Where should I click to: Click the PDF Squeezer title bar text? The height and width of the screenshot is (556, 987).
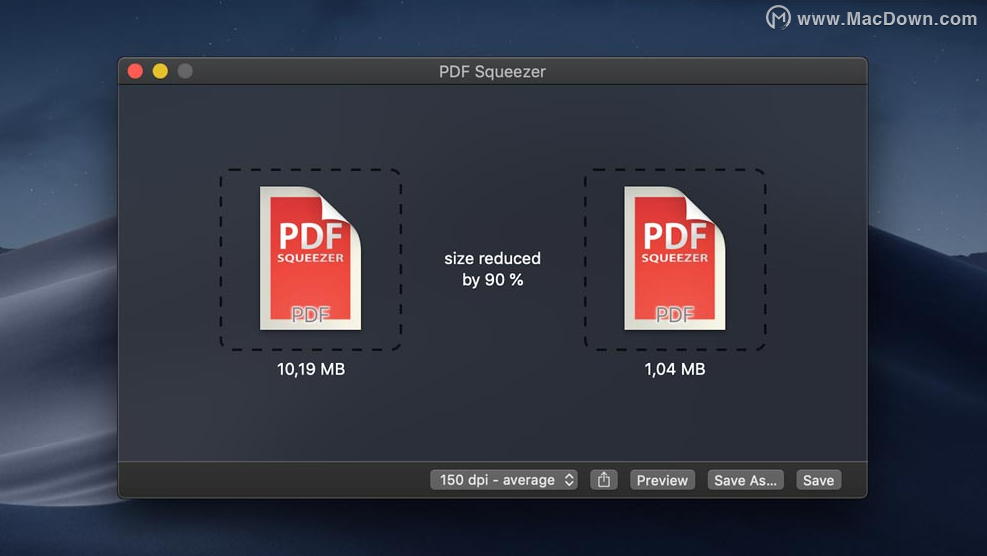pyautogui.click(x=492, y=72)
